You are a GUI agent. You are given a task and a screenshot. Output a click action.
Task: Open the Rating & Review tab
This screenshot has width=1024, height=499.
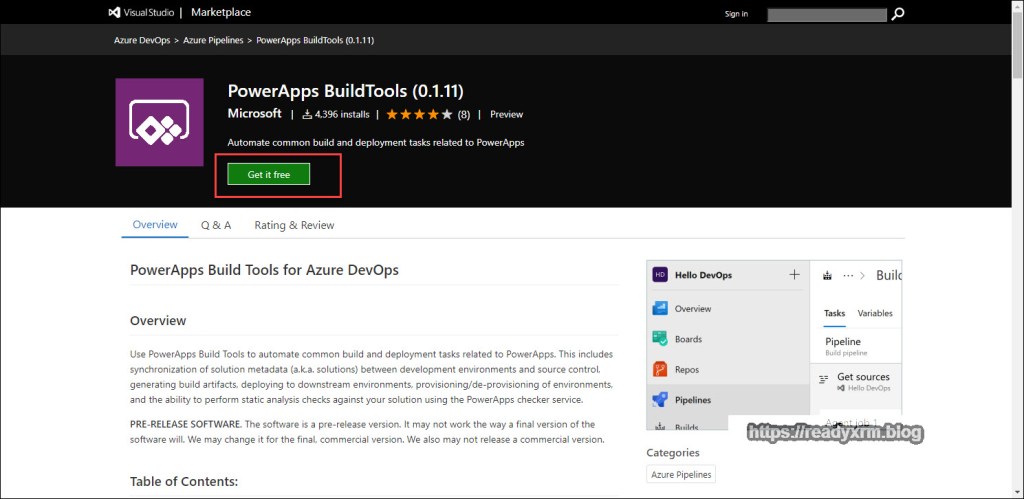coord(294,225)
